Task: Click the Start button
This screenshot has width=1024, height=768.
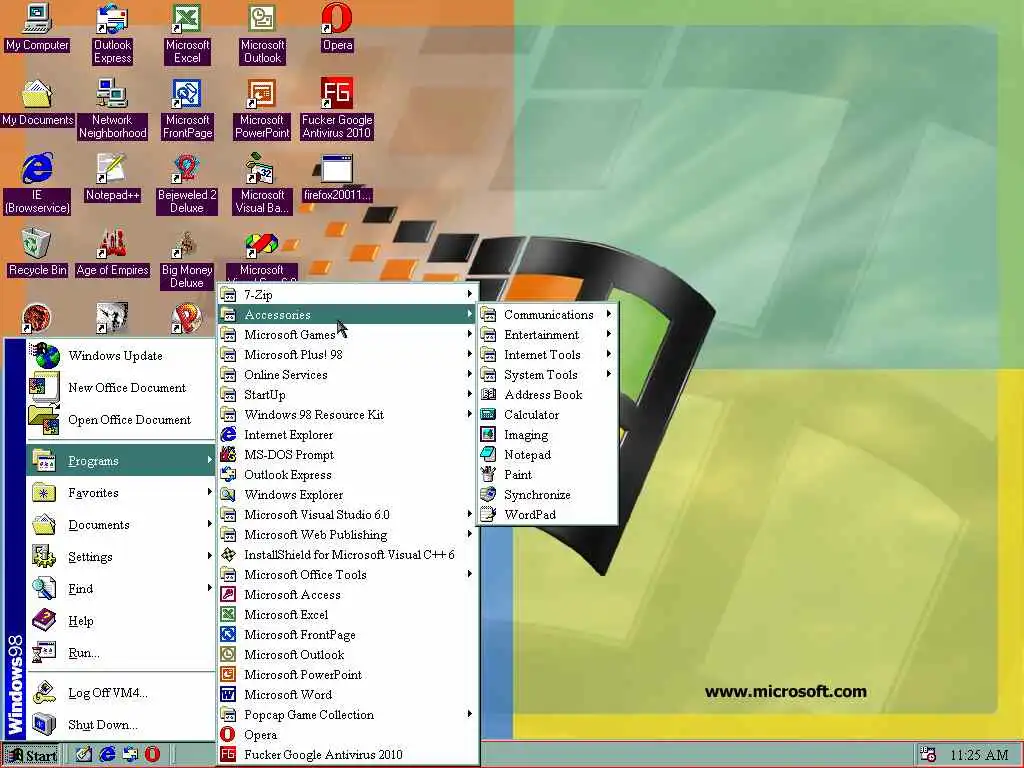Action: 31,756
